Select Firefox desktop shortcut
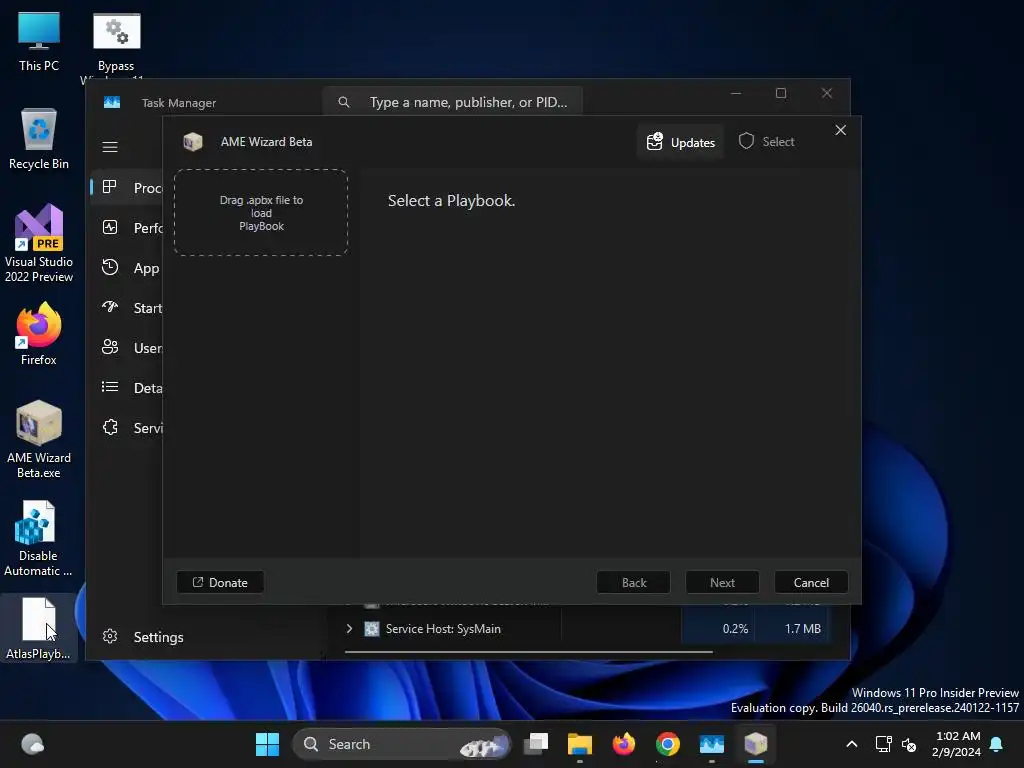 coord(39,333)
